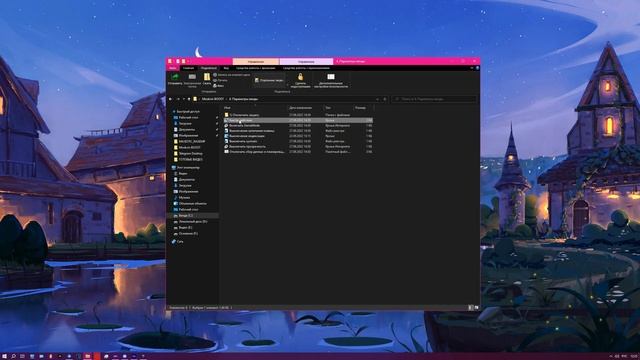
Task: Open Изображения under Quick access
Action: (x=186, y=136)
